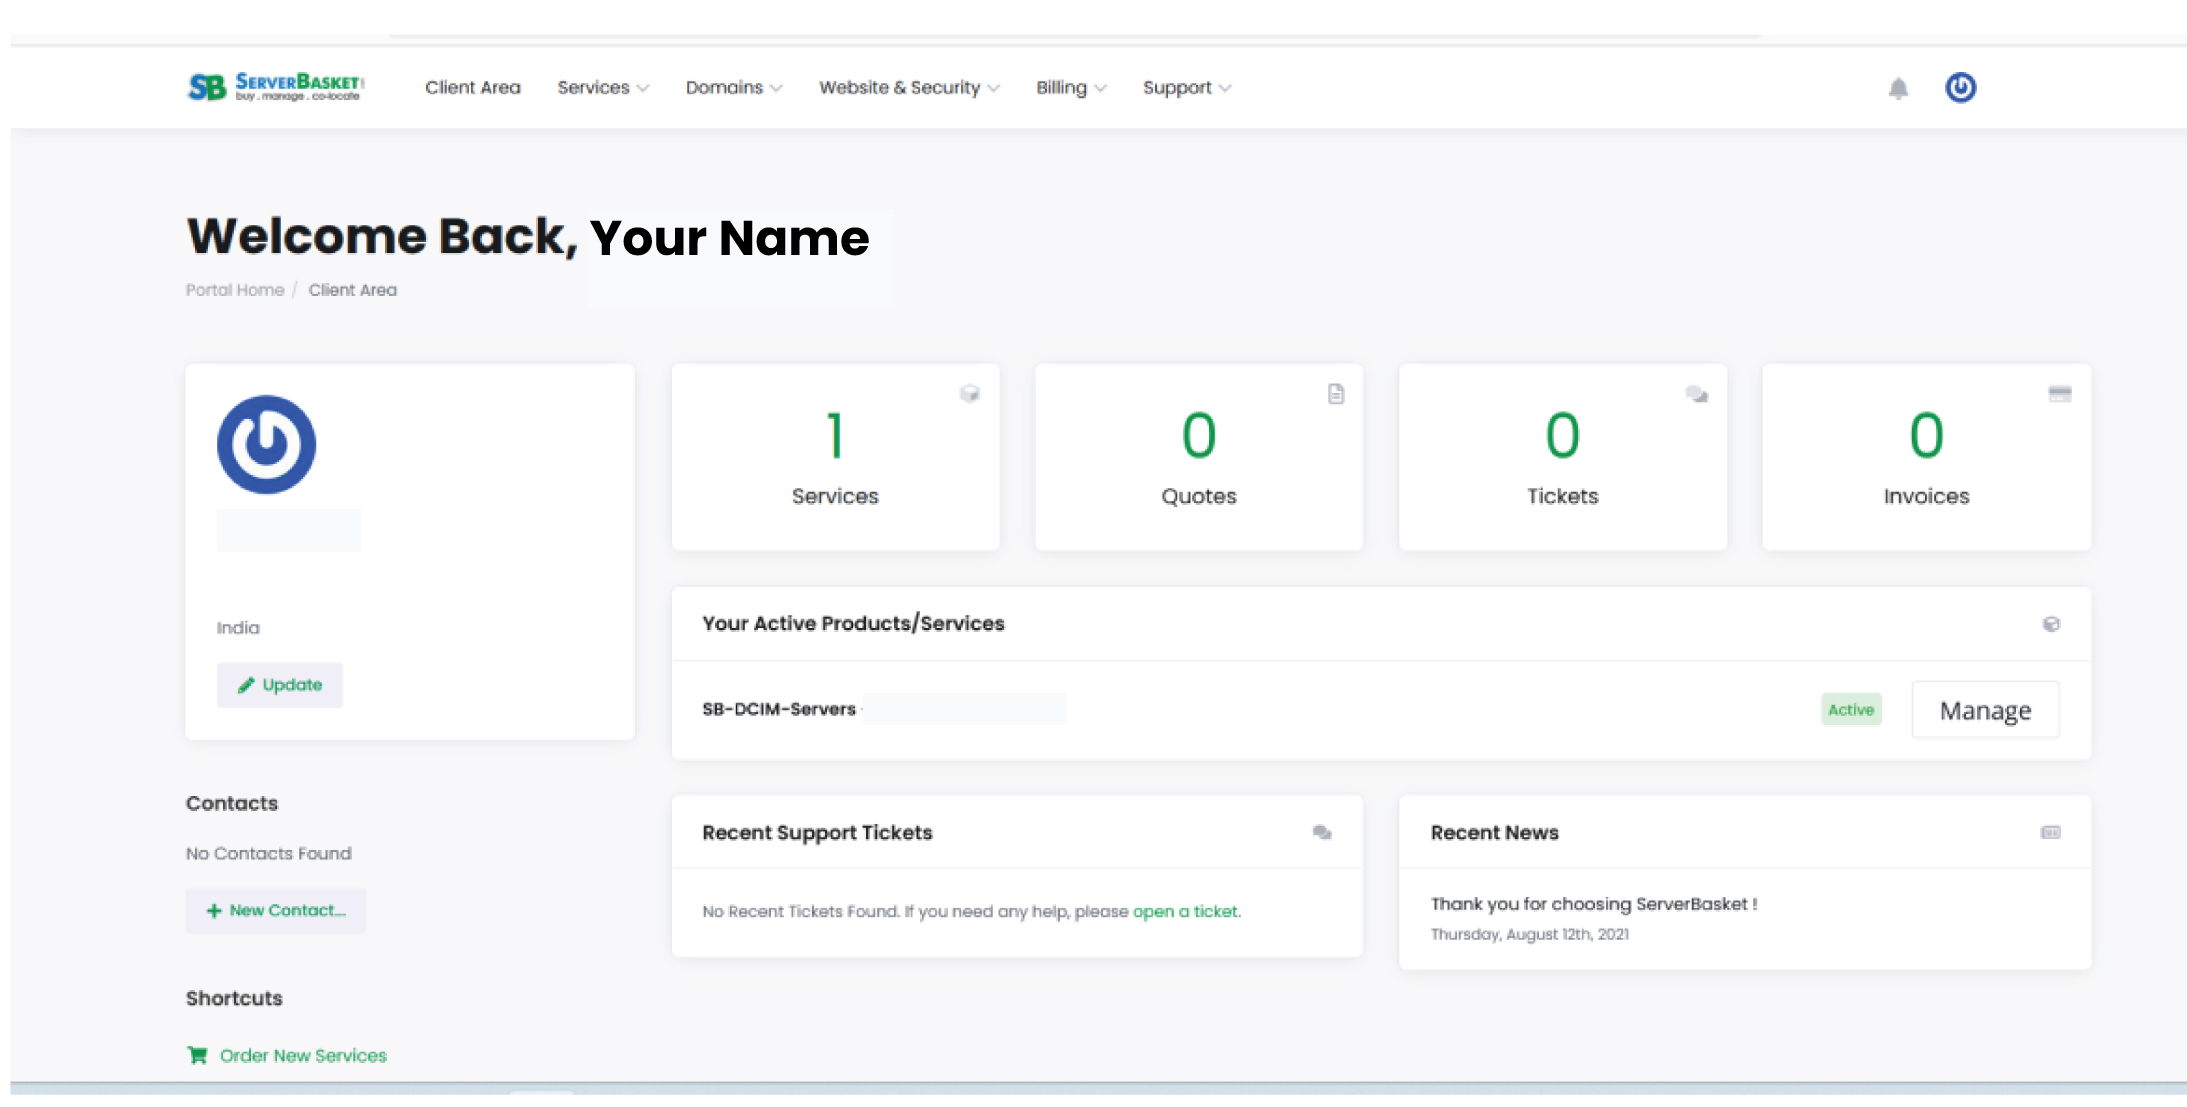Click the notification bell icon
2187x1107 pixels.
[1898, 88]
